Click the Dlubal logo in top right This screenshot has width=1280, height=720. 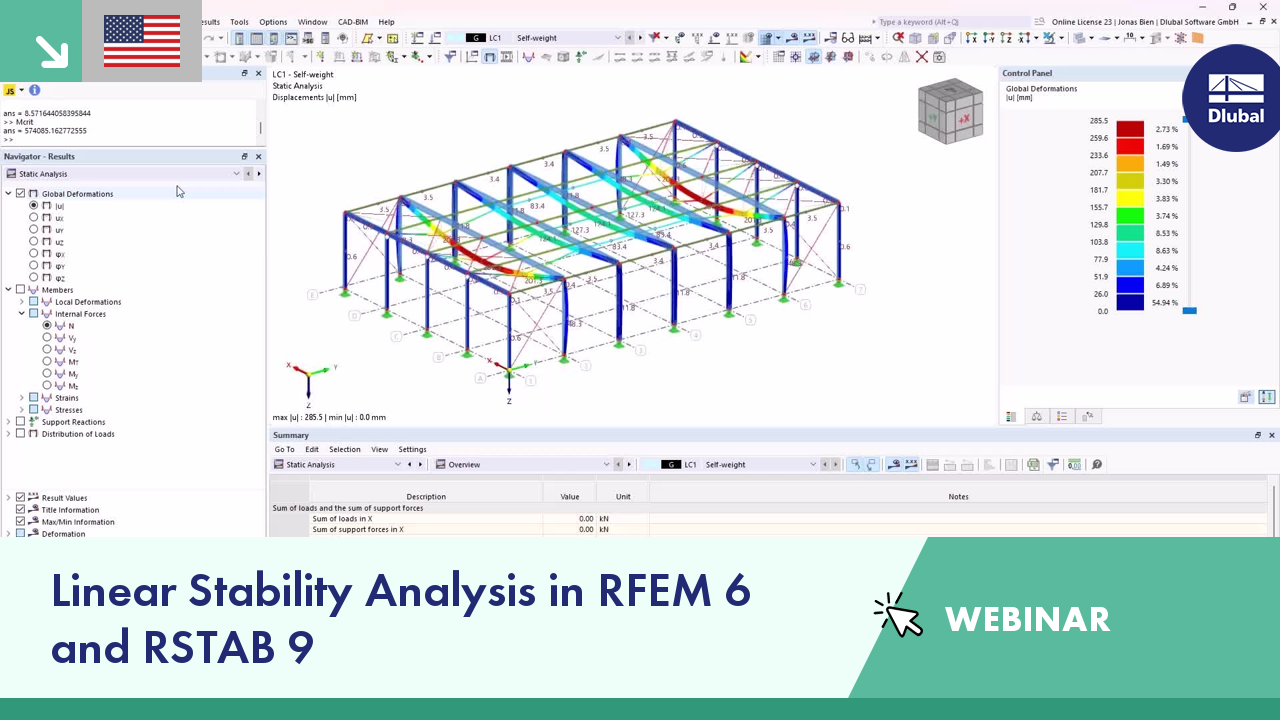(x=1234, y=98)
